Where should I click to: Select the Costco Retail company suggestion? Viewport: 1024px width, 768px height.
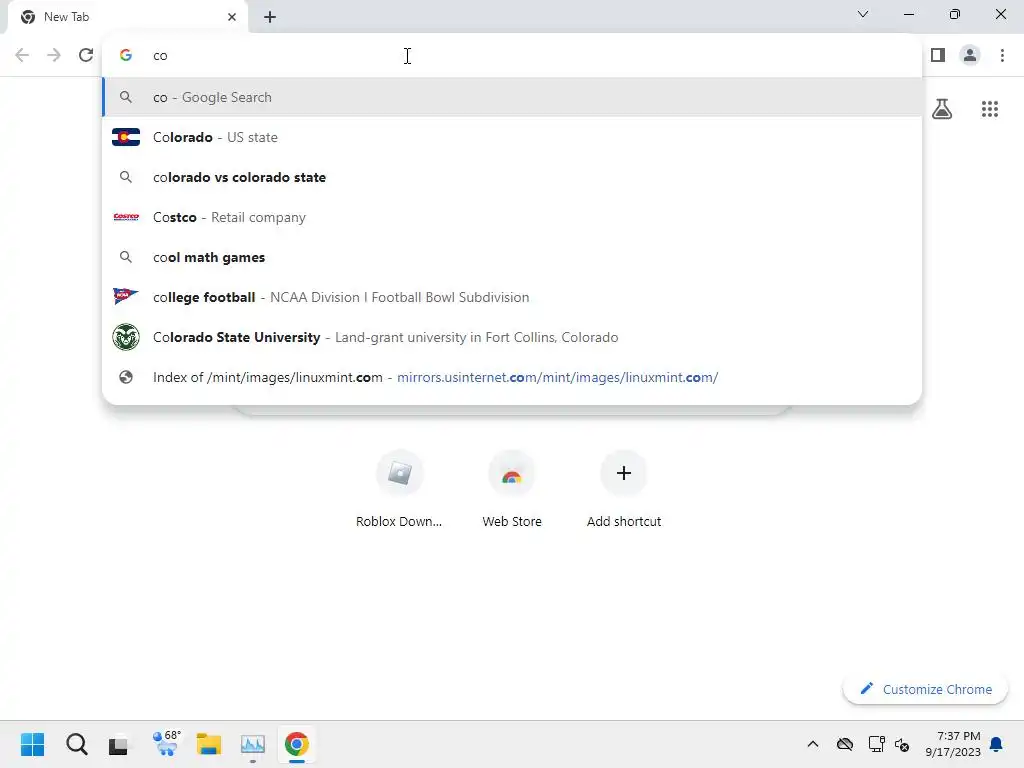(x=512, y=217)
